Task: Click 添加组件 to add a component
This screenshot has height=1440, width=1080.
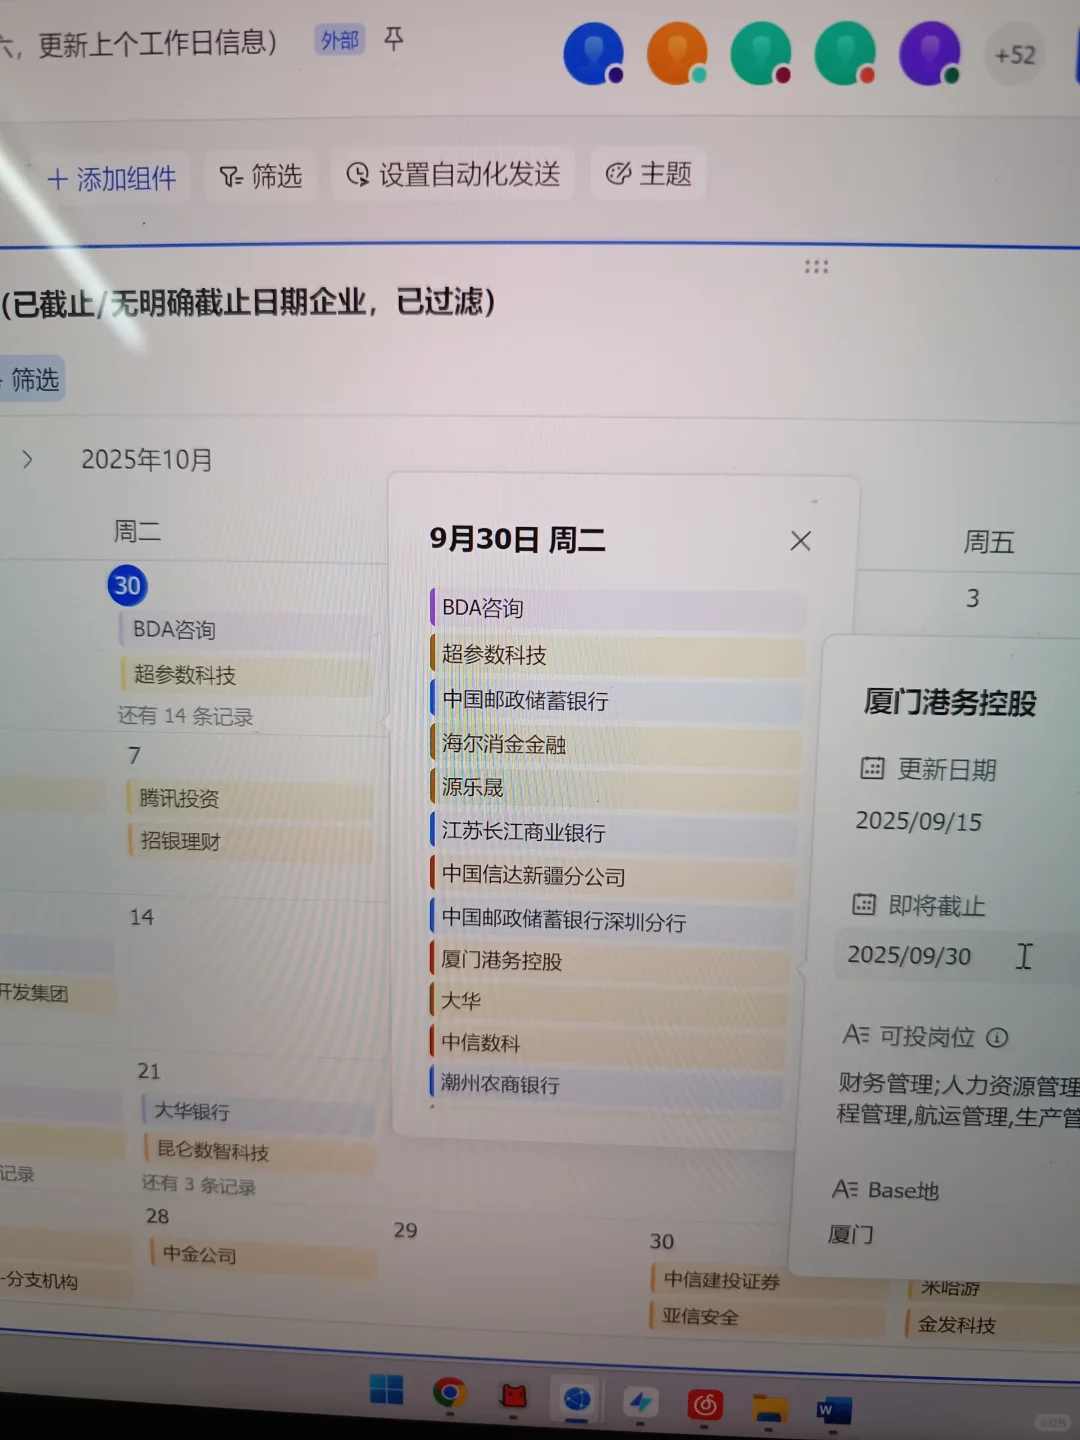Action: coord(111,178)
